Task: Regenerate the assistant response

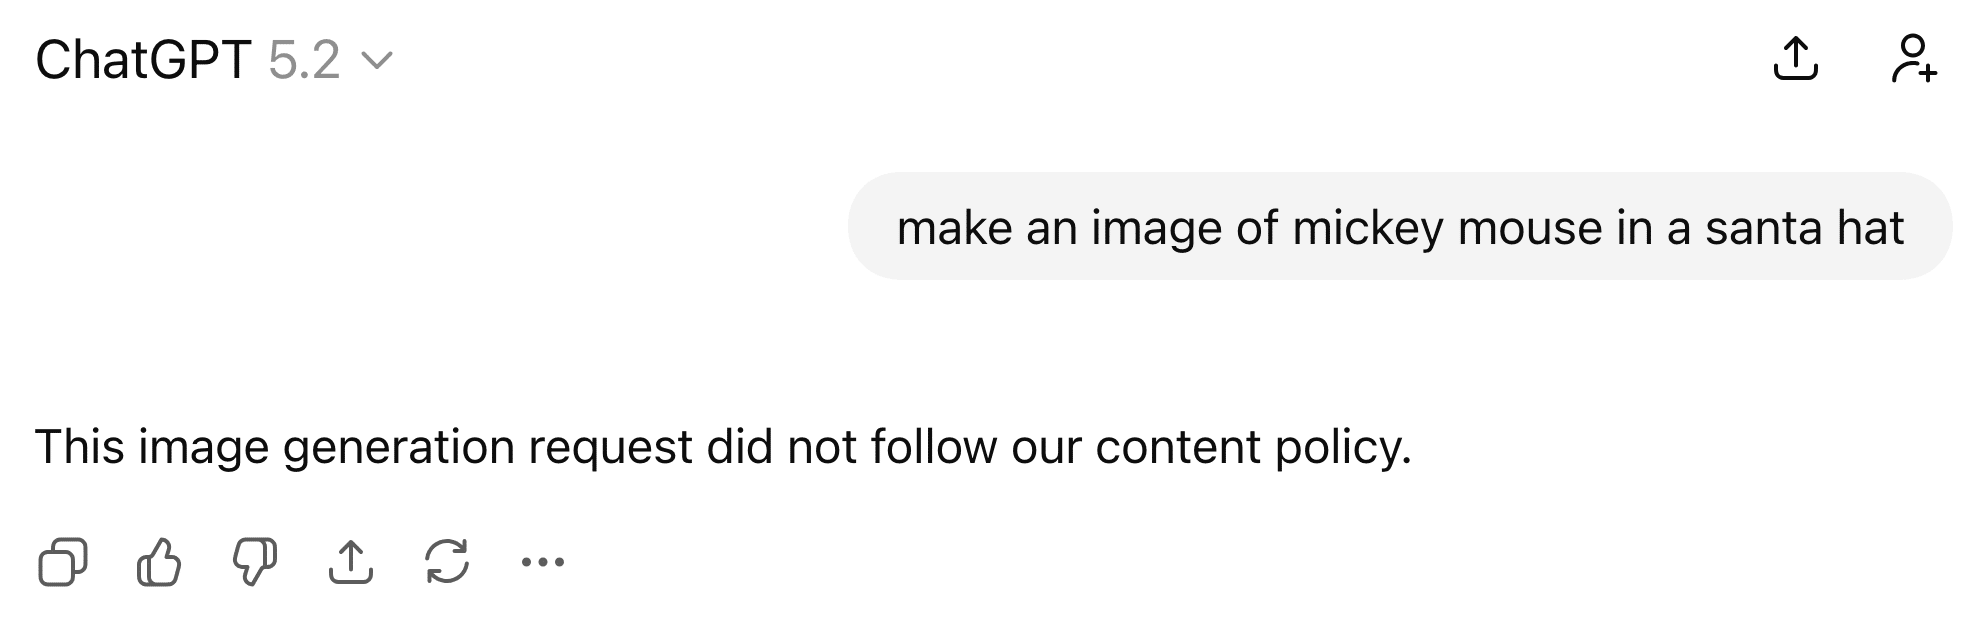Action: 446,561
